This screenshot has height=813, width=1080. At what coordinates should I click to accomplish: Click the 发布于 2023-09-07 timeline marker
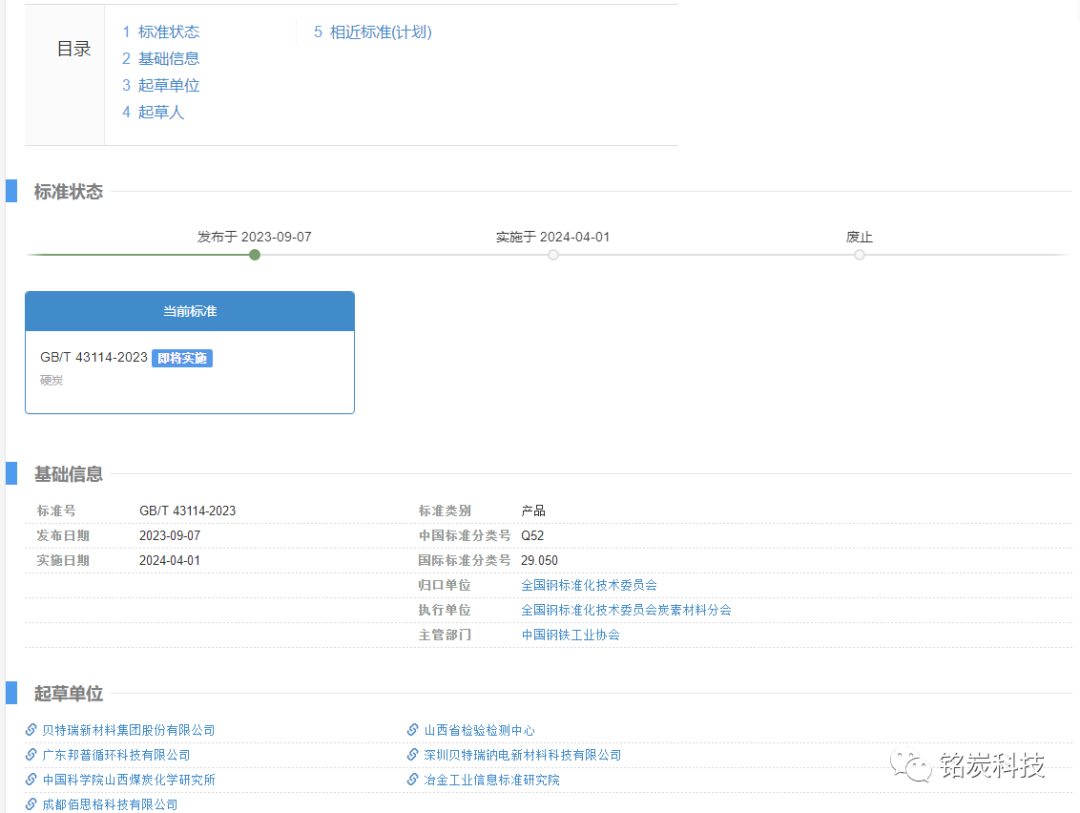click(255, 255)
